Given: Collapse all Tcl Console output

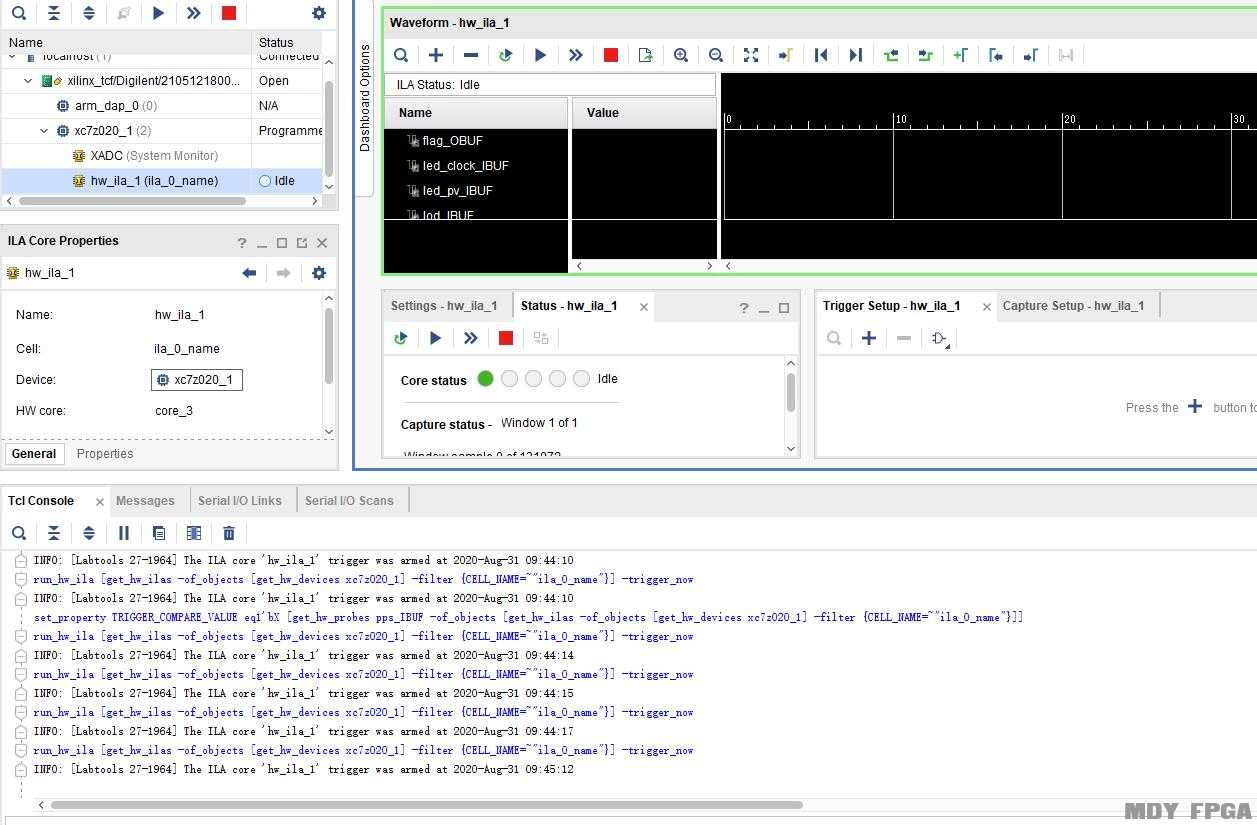Looking at the screenshot, I should click(x=54, y=533).
